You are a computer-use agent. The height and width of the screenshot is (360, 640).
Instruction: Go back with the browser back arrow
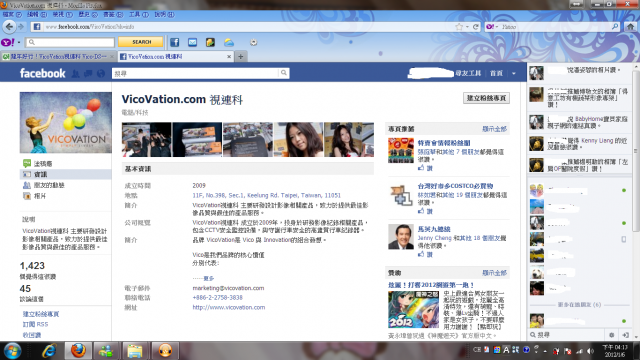coord(9,27)
